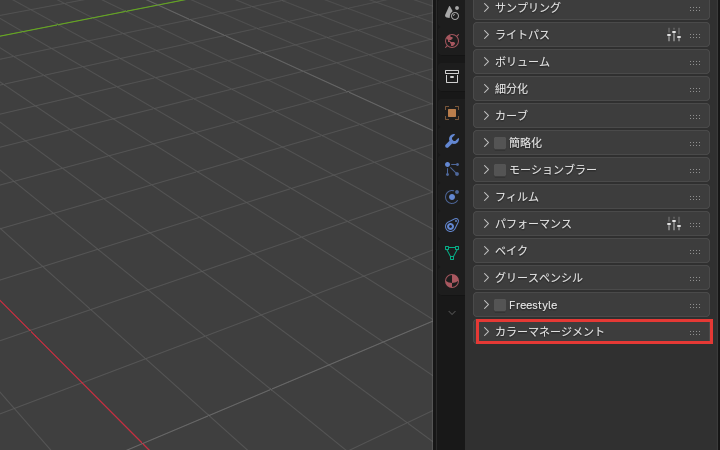Expand the ボリューム panel
The height and width of the screenshot is (450, 720).
point(486,62)
